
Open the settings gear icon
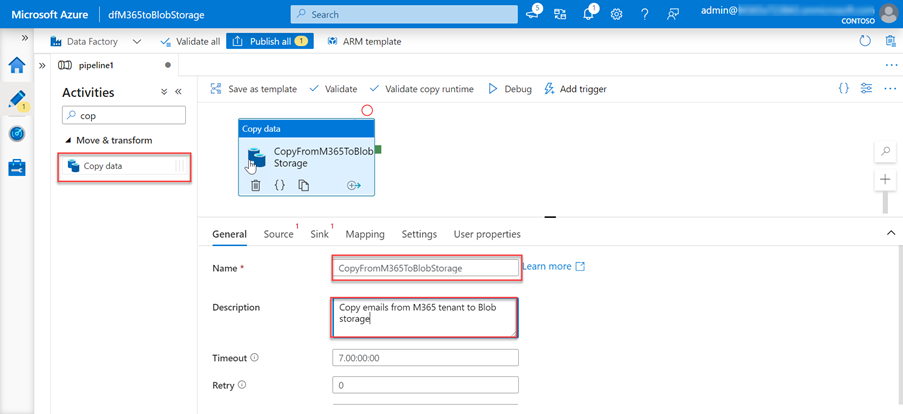[617, 14]
